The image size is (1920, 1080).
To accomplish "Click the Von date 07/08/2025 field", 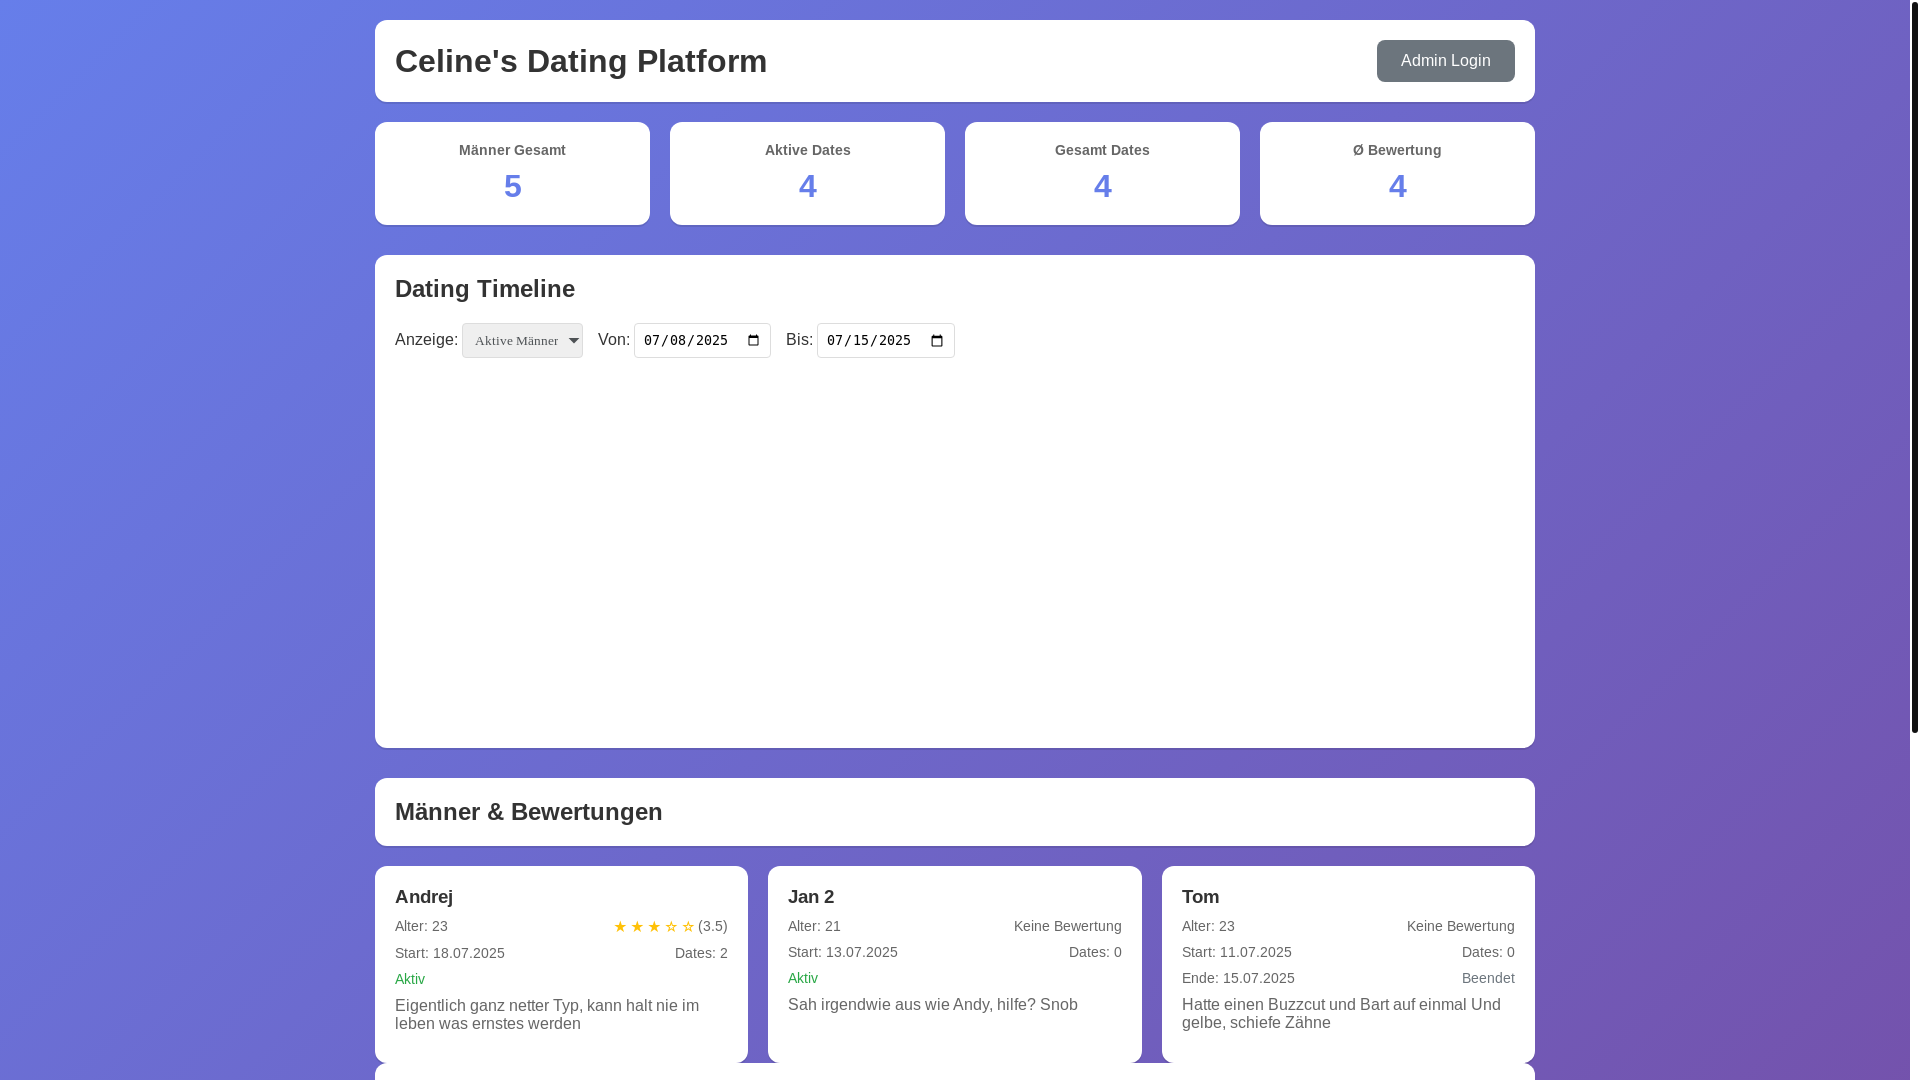I will 702,340.
